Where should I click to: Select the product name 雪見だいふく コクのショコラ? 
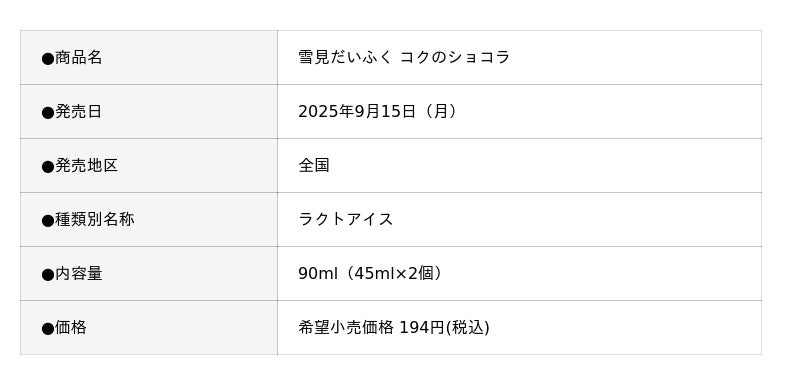click(x=404, y=57)
